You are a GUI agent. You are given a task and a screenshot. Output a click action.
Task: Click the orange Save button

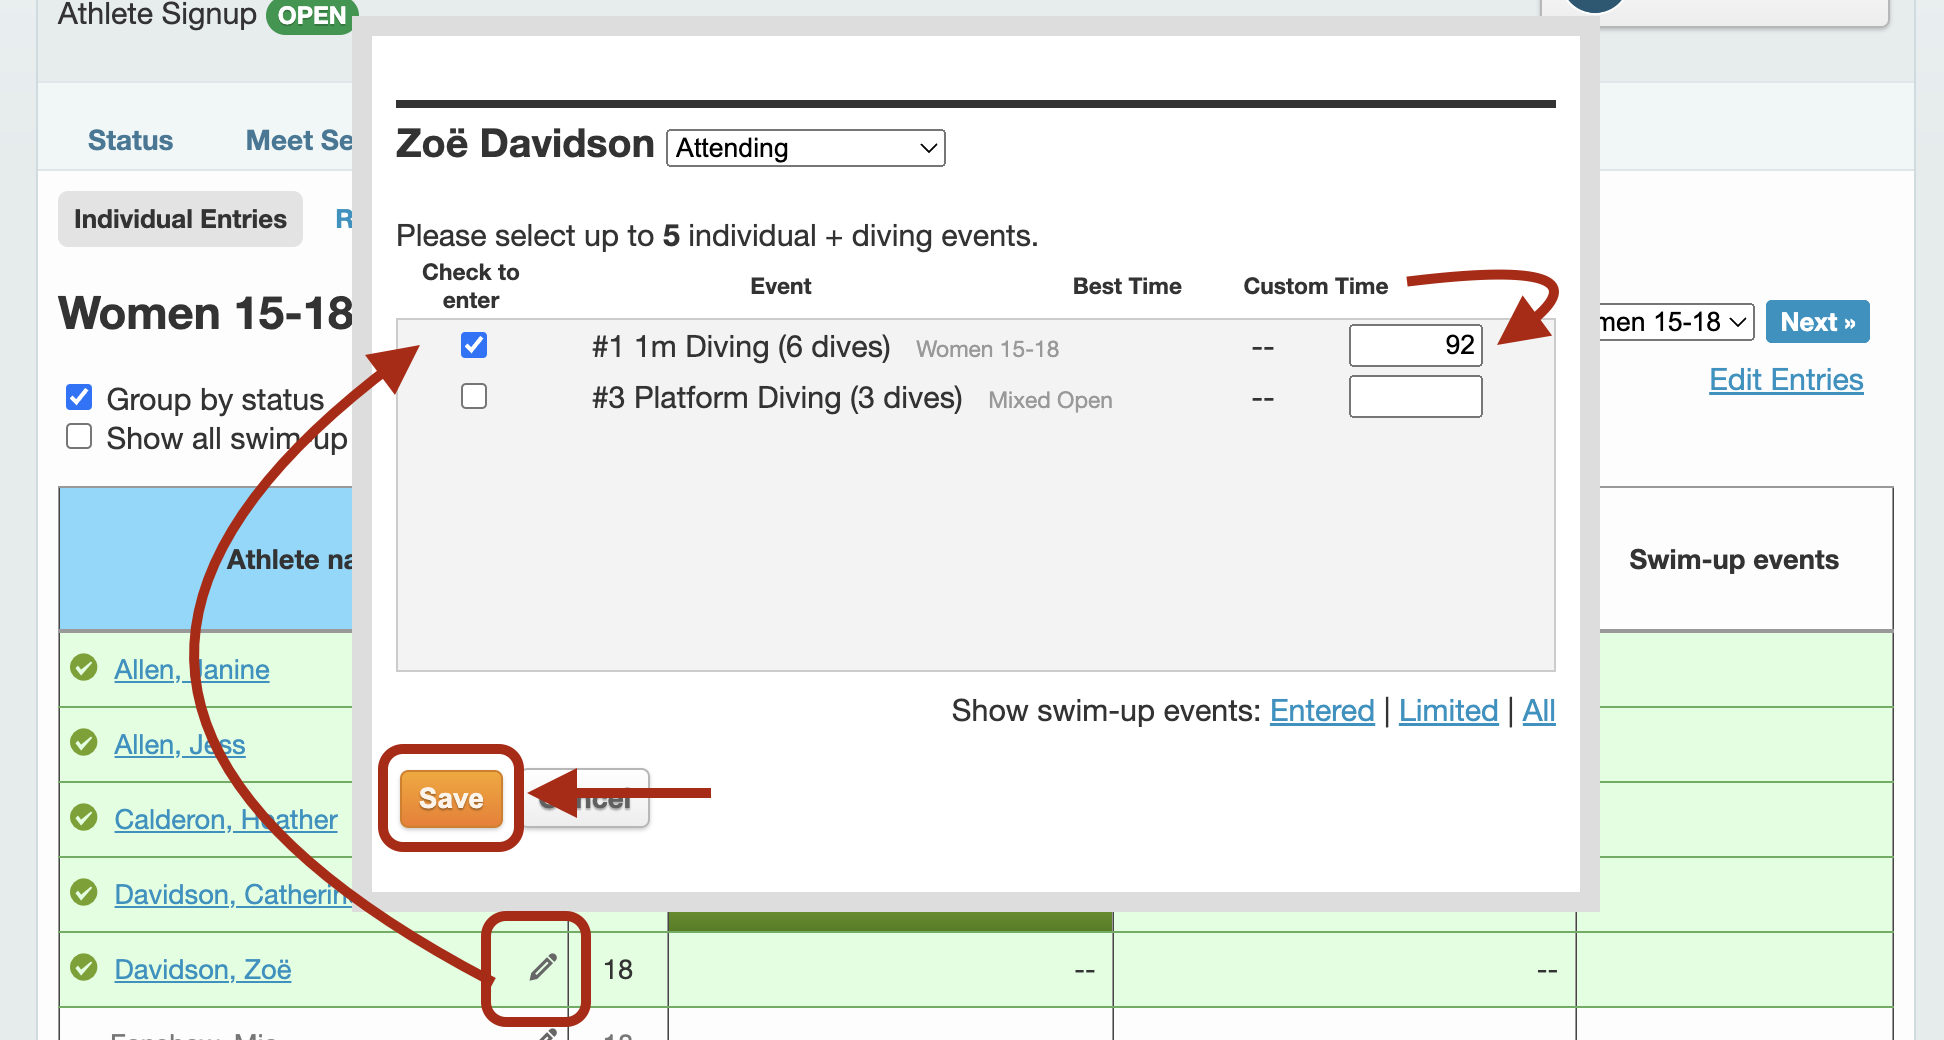click(451, 798)
